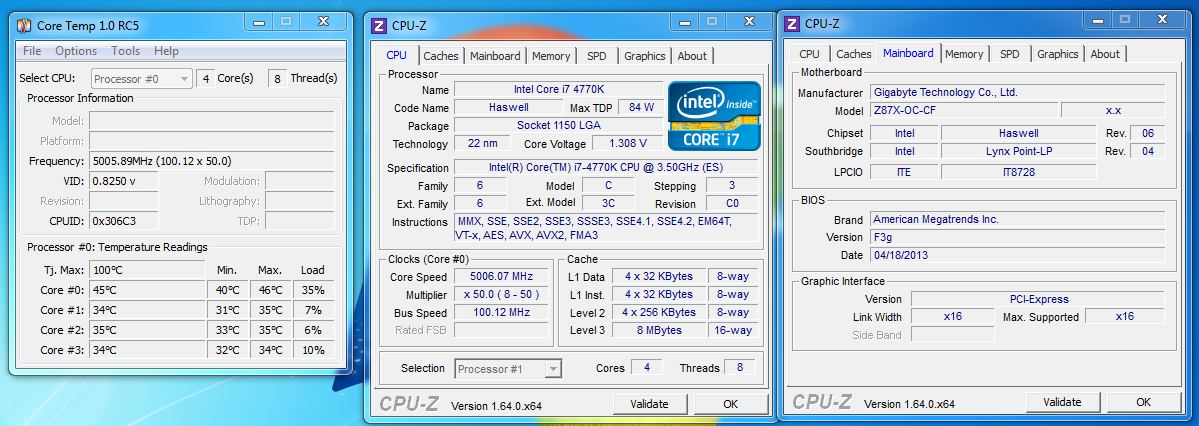Click the Tj. Max value 100°C
Screen dimensions: 1199x426
[x=148, y=270]
